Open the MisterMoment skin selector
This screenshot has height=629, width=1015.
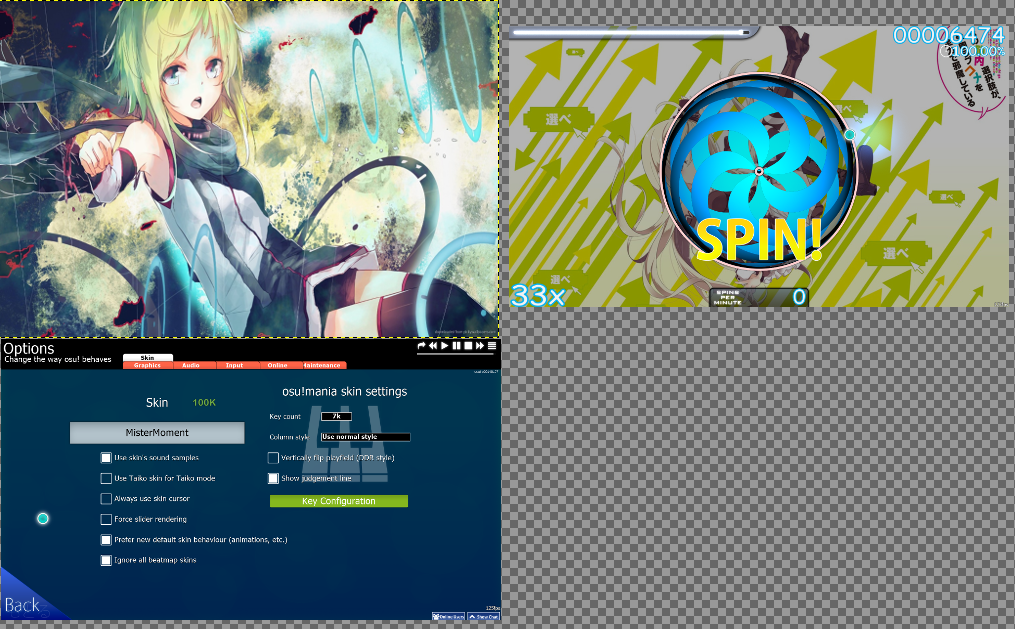click(x=157, y=433)
